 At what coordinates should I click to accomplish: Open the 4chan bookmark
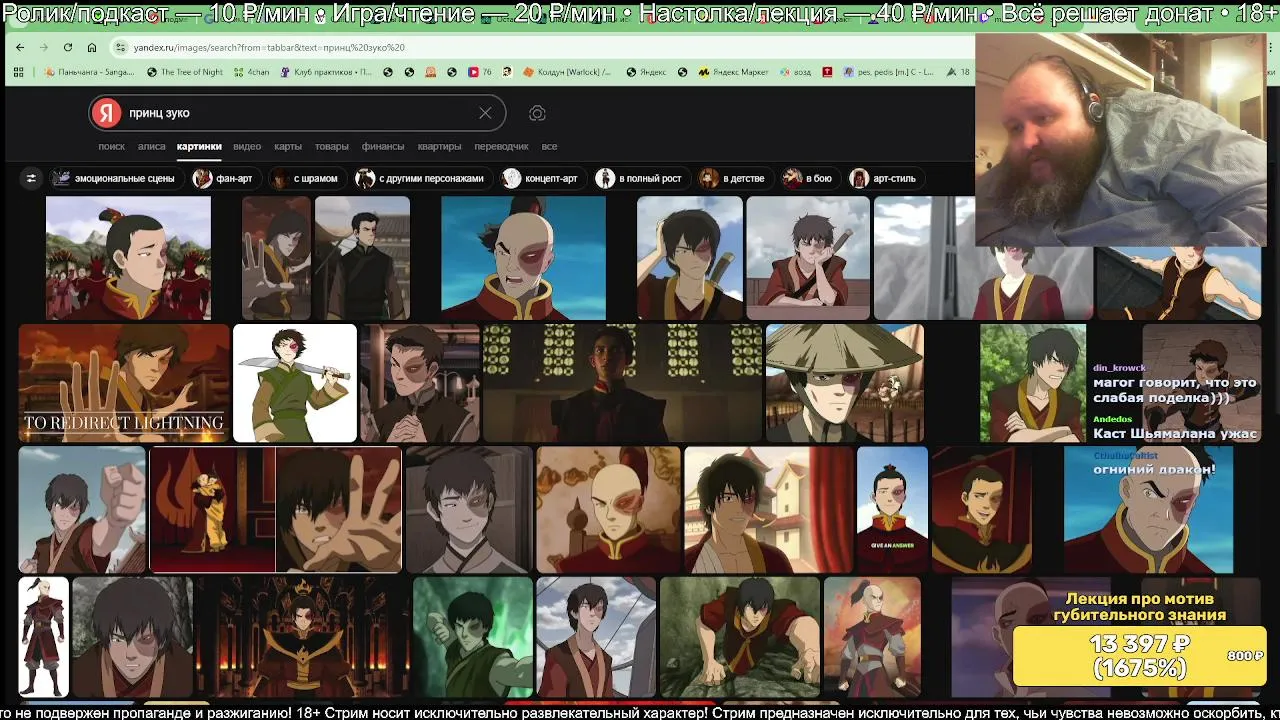[251, 72]
